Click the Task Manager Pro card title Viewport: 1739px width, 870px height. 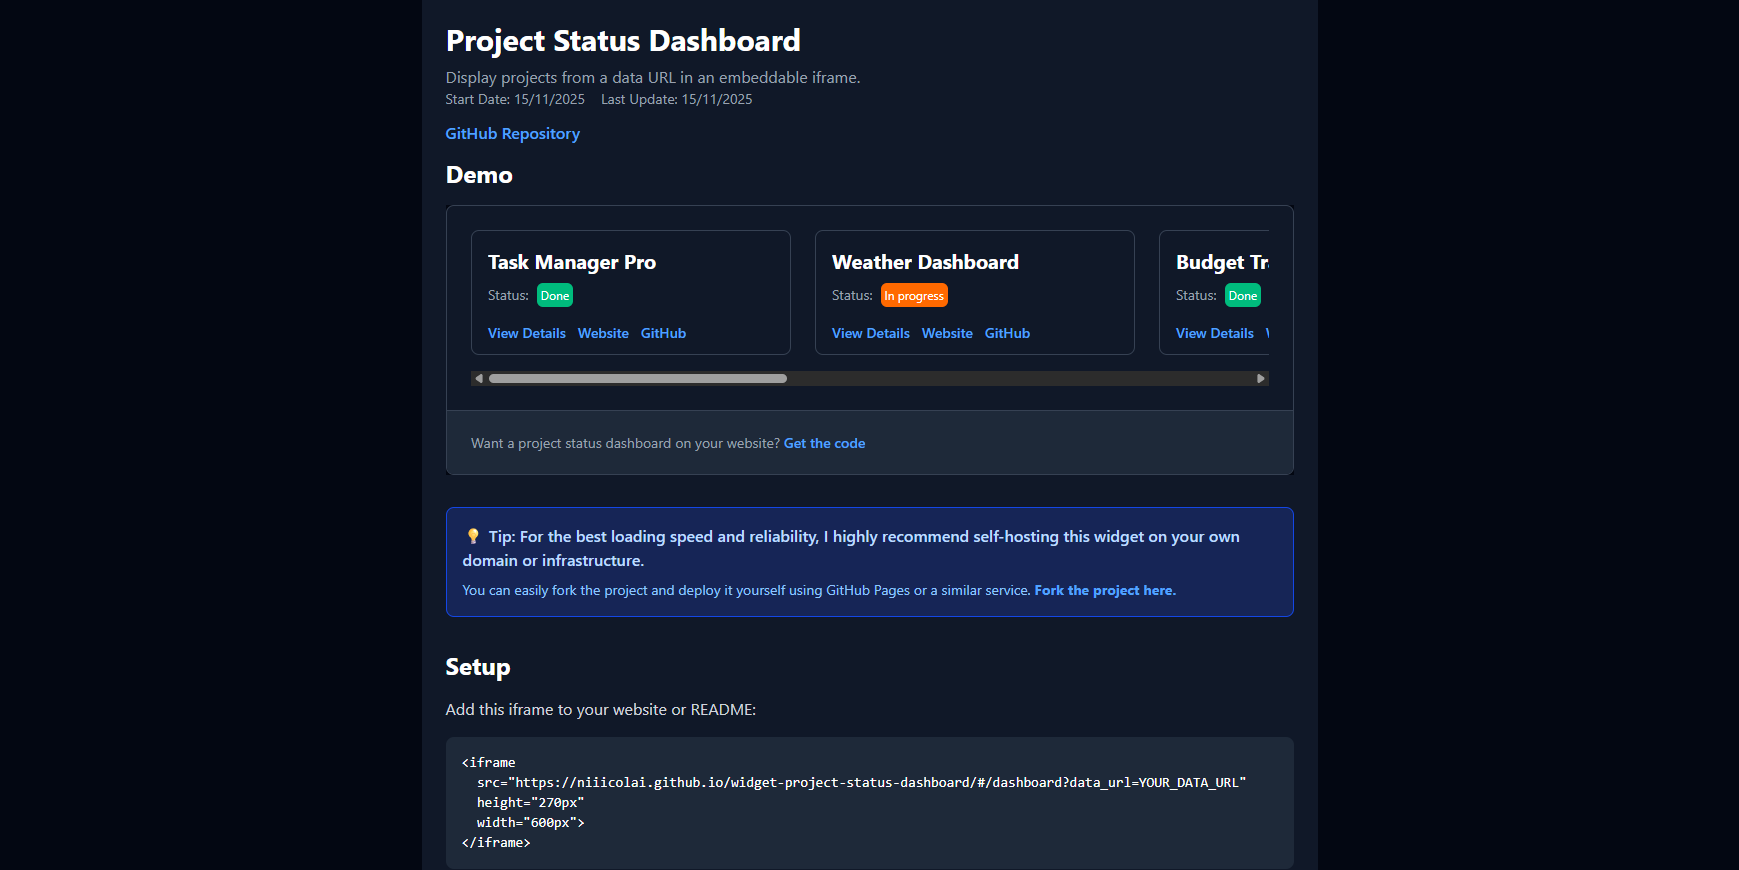(572, 262)
